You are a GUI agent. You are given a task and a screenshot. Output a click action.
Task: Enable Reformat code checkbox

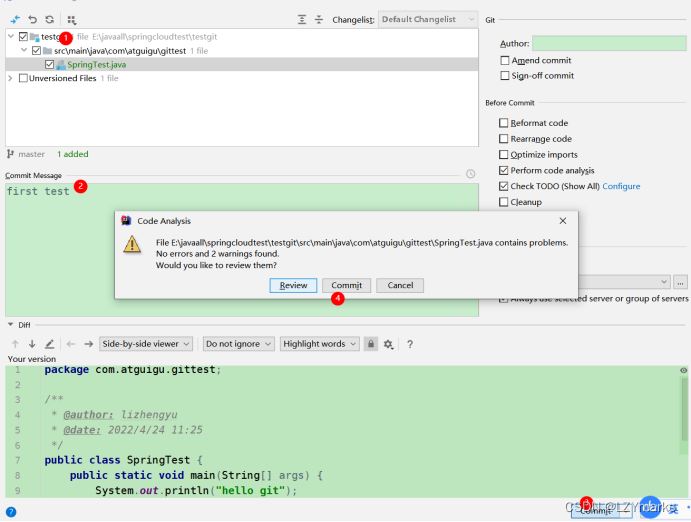(504, 122)
